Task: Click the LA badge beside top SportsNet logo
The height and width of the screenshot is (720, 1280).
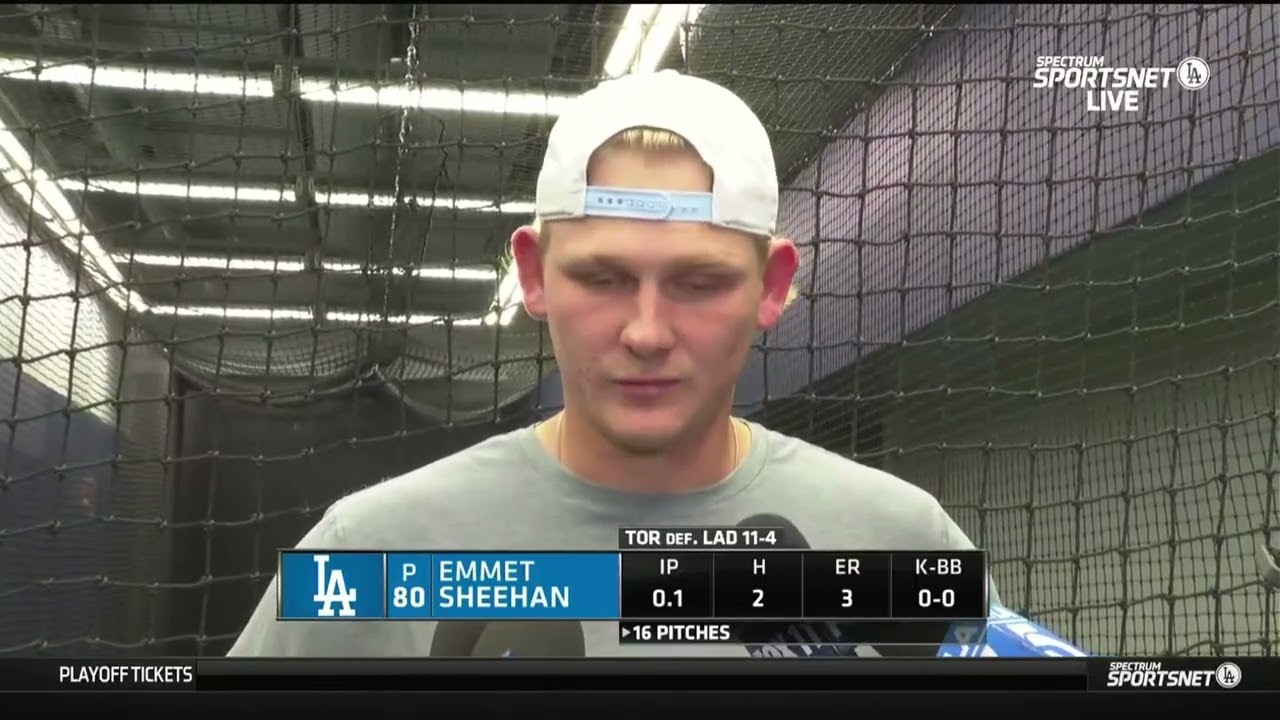Action: (x=1193, y=74)
